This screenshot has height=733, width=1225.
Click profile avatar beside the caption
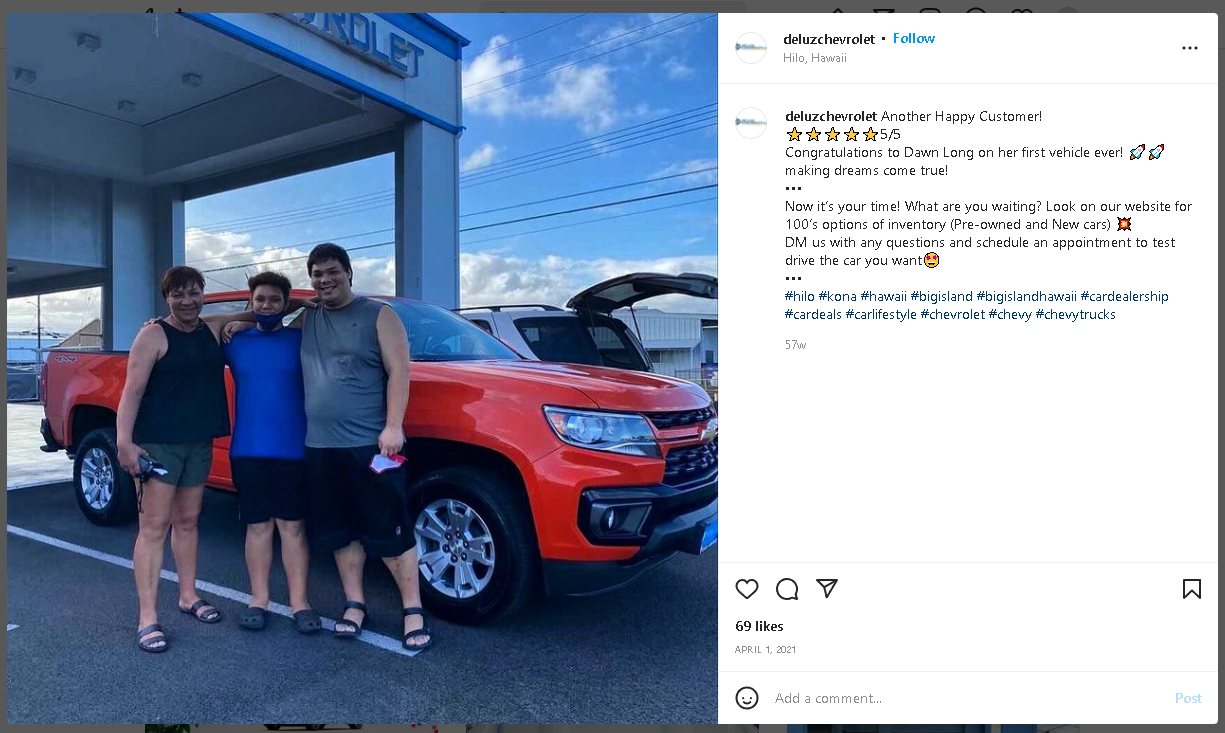[x=751, y=123]
